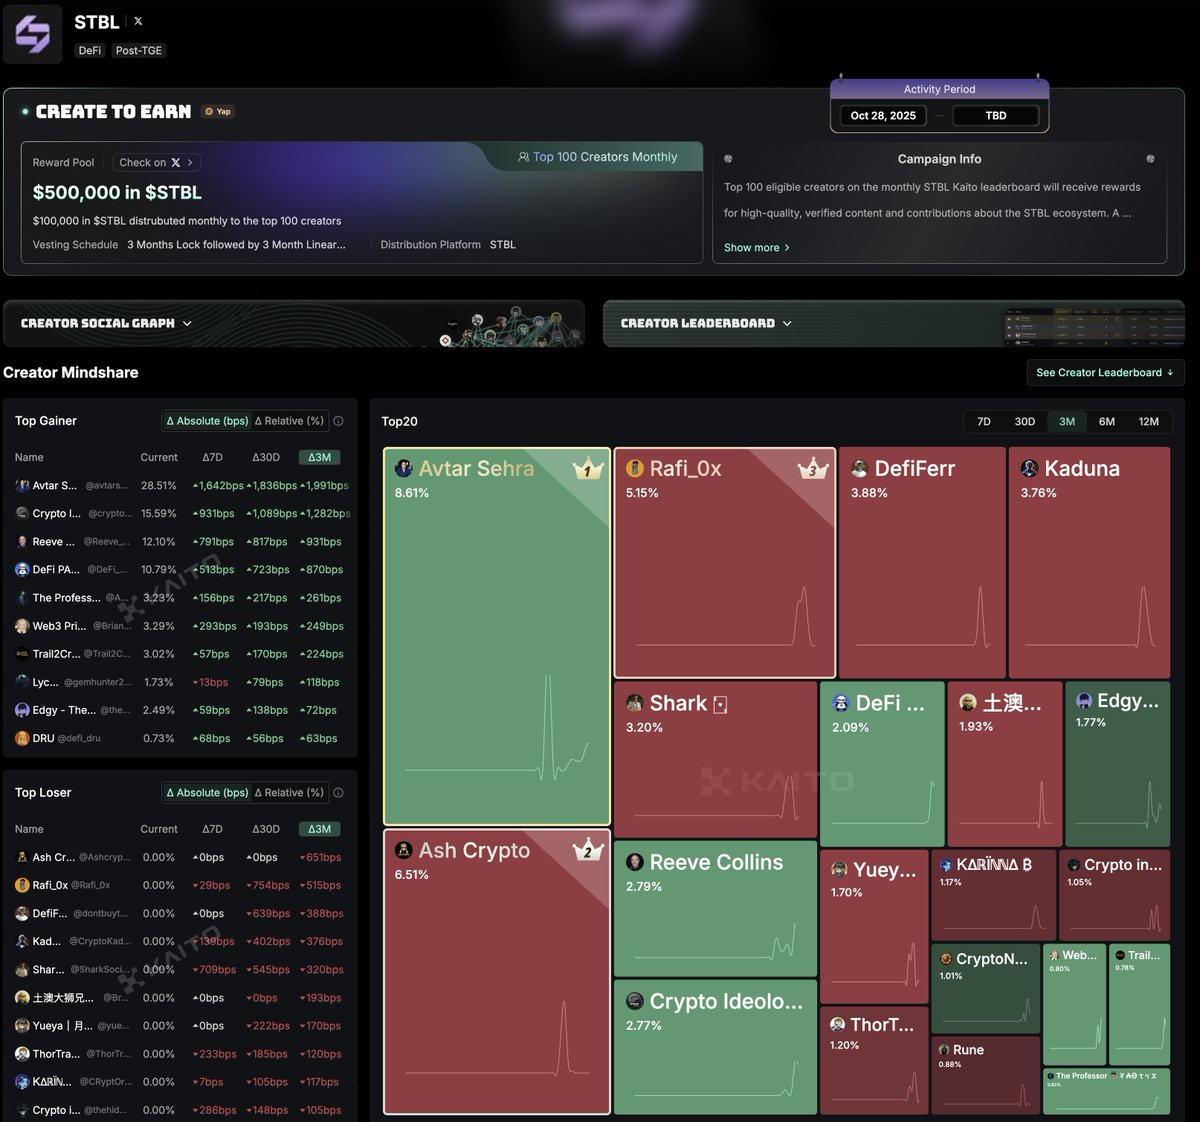Open the TBD end date field
1200x1122 pixels.
(x=996, y=116)
